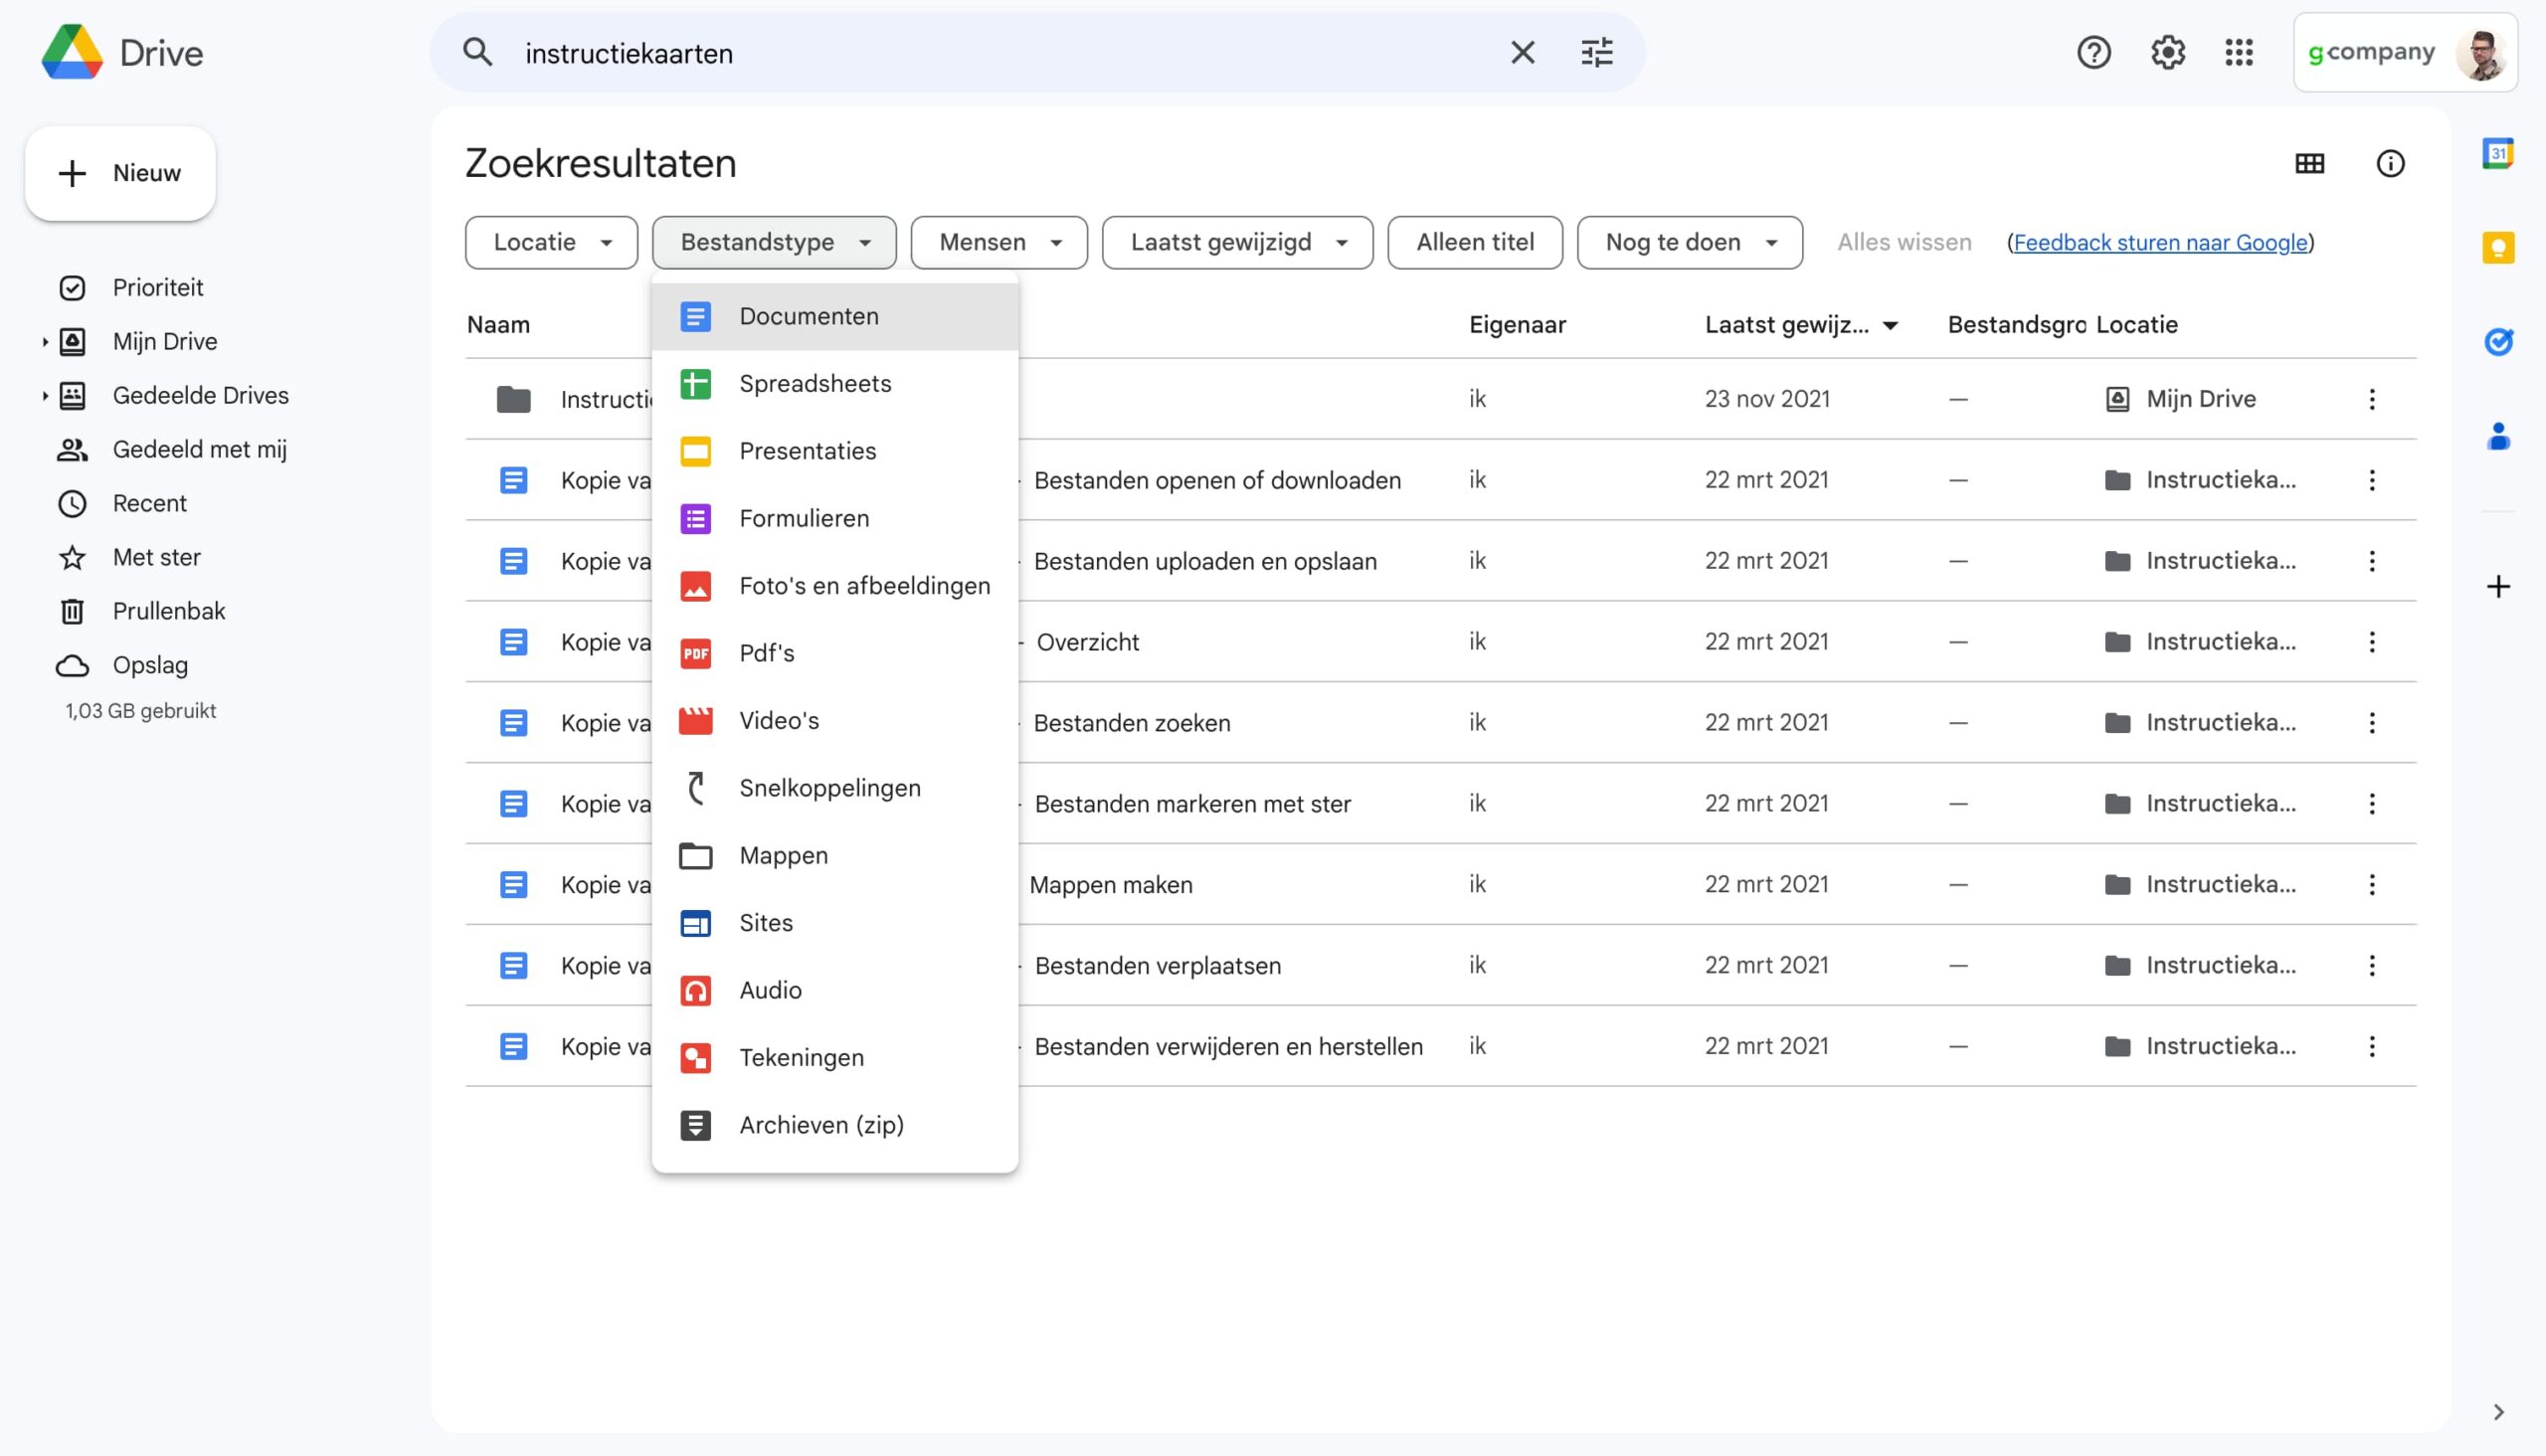
Task: Choose Archieven (zip) file type
Action: coord(835,1125)
